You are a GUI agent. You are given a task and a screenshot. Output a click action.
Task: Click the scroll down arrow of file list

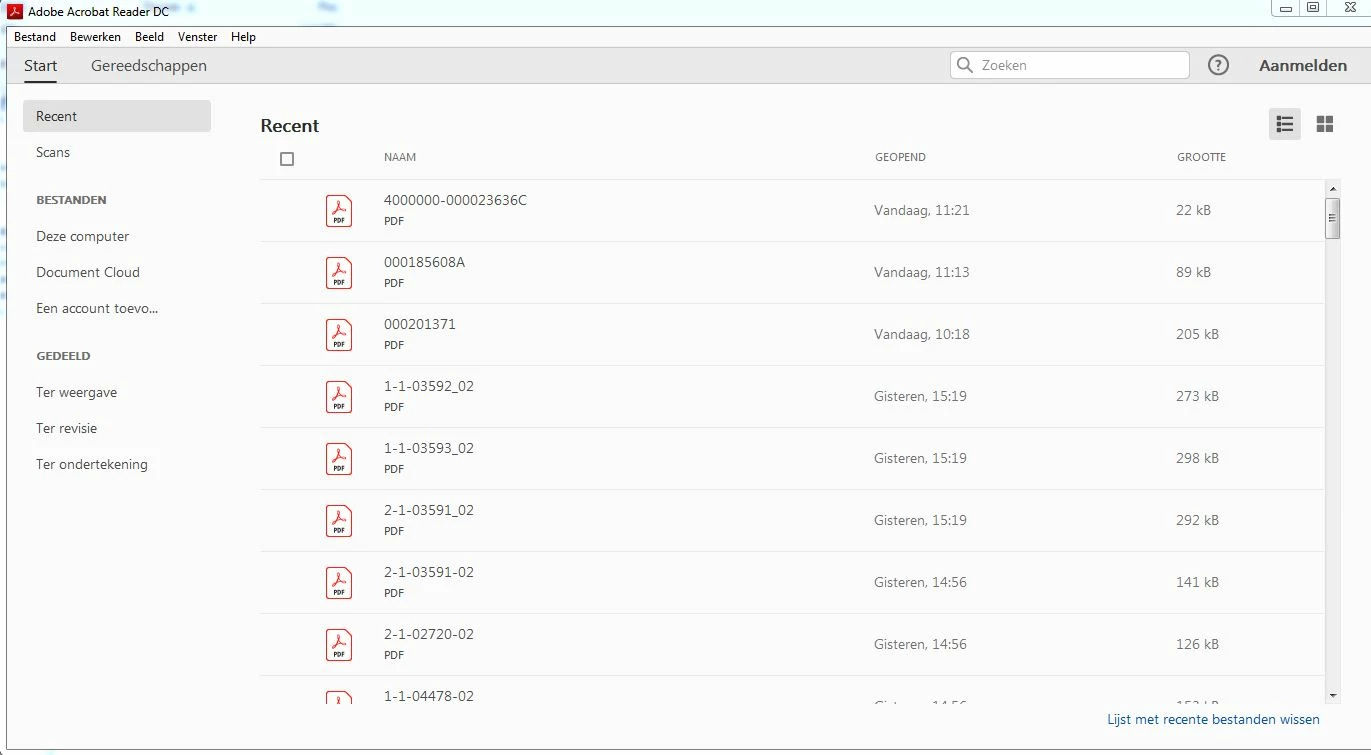[1333, 695]
